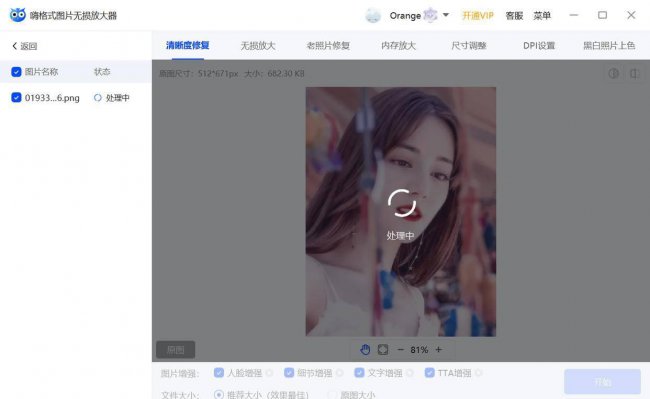
Task: Click the 开始 start button
Action: tap(602, 382)
